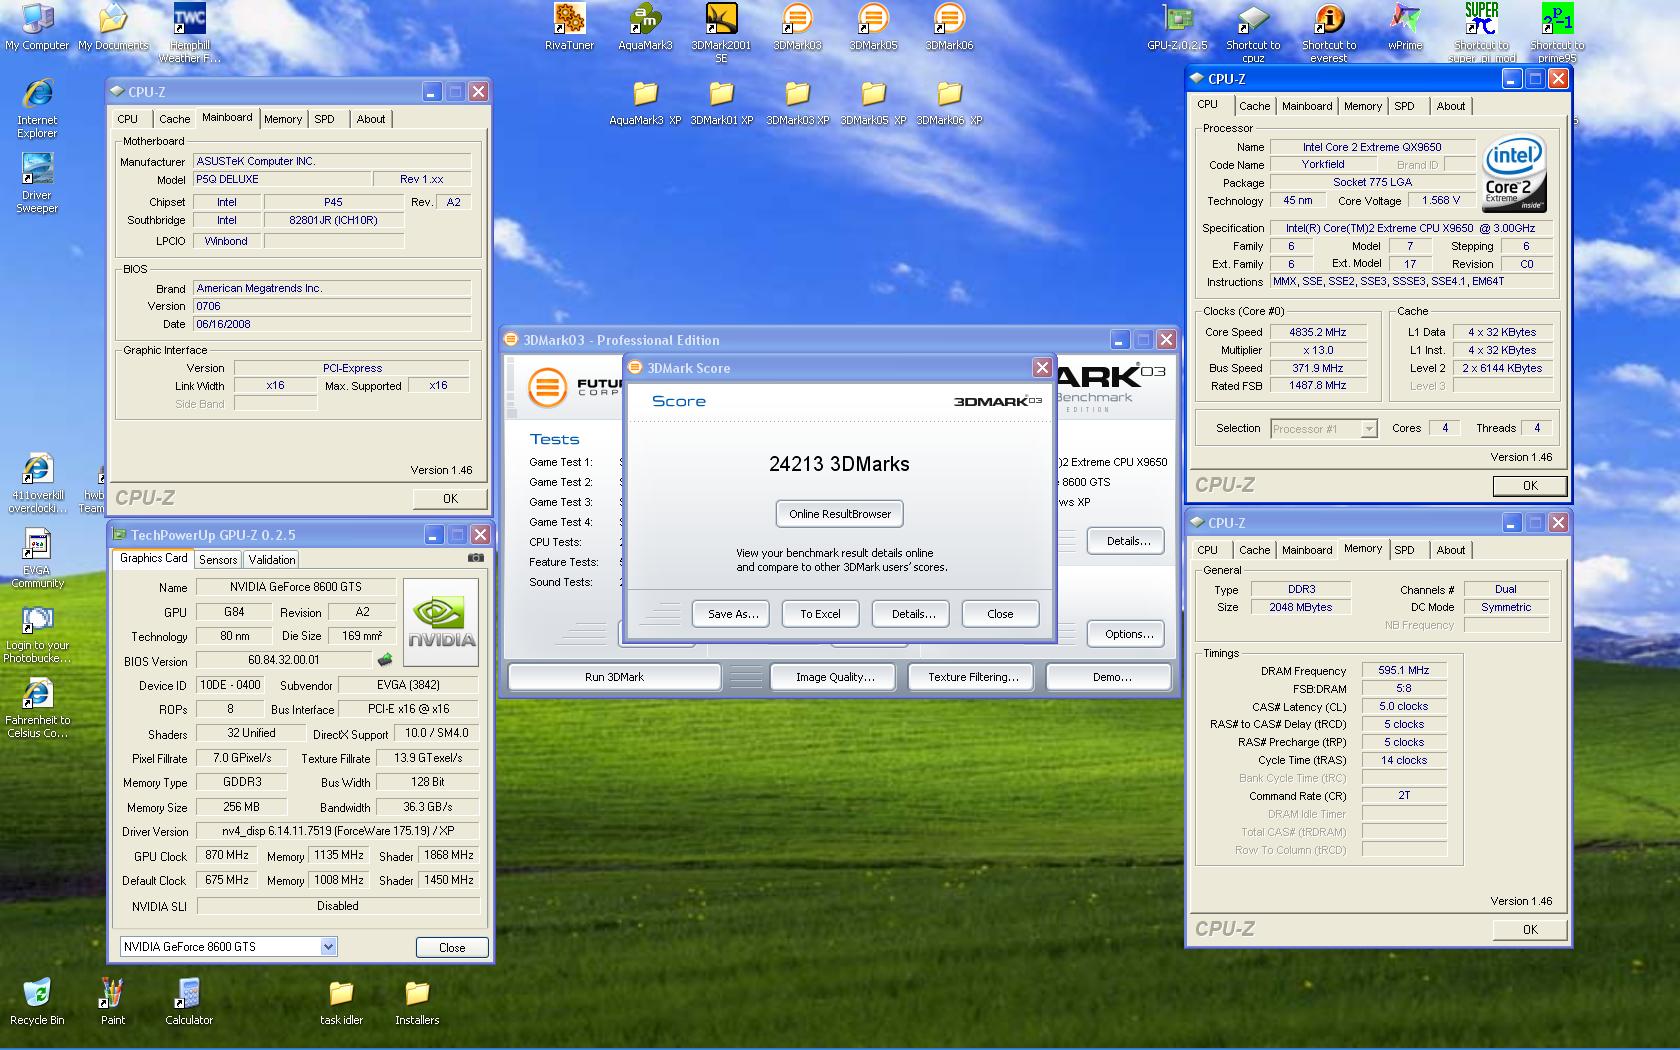
Task: Click BIOS save icon in GPU-Z
Action: [x=384, y=660]
